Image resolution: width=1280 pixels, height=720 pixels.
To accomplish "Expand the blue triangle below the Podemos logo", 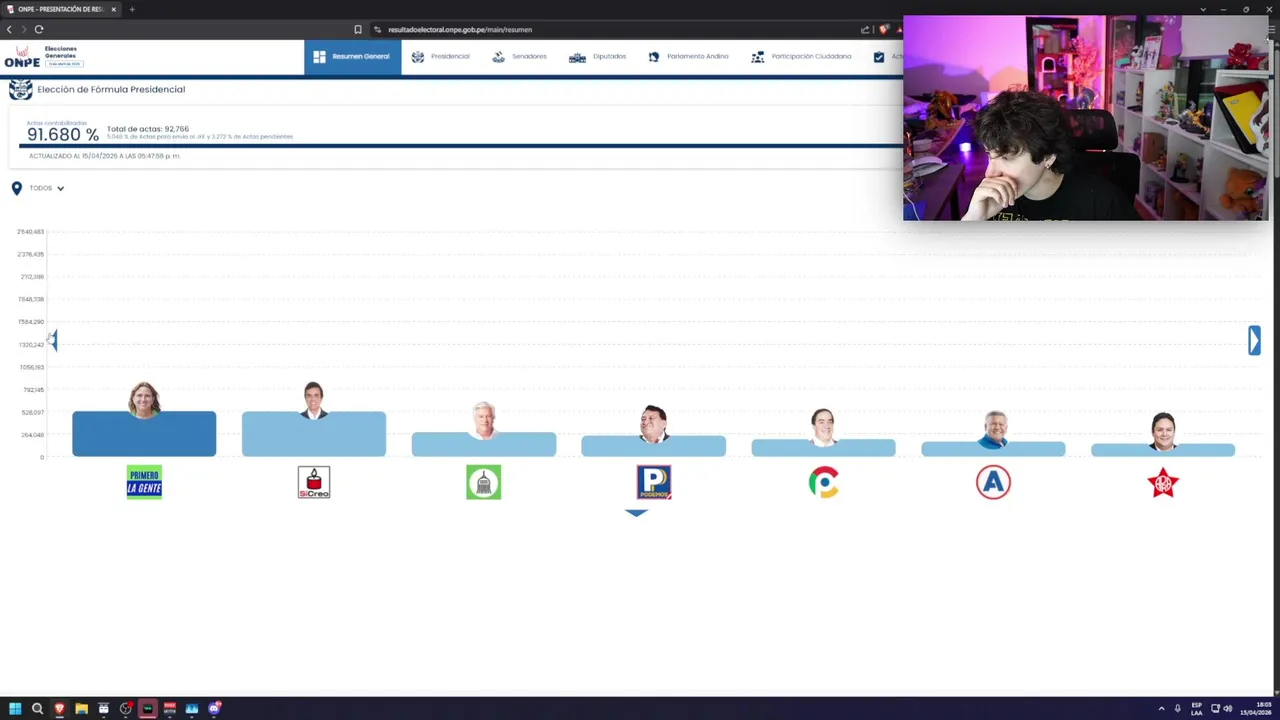I will pos(636,513).
